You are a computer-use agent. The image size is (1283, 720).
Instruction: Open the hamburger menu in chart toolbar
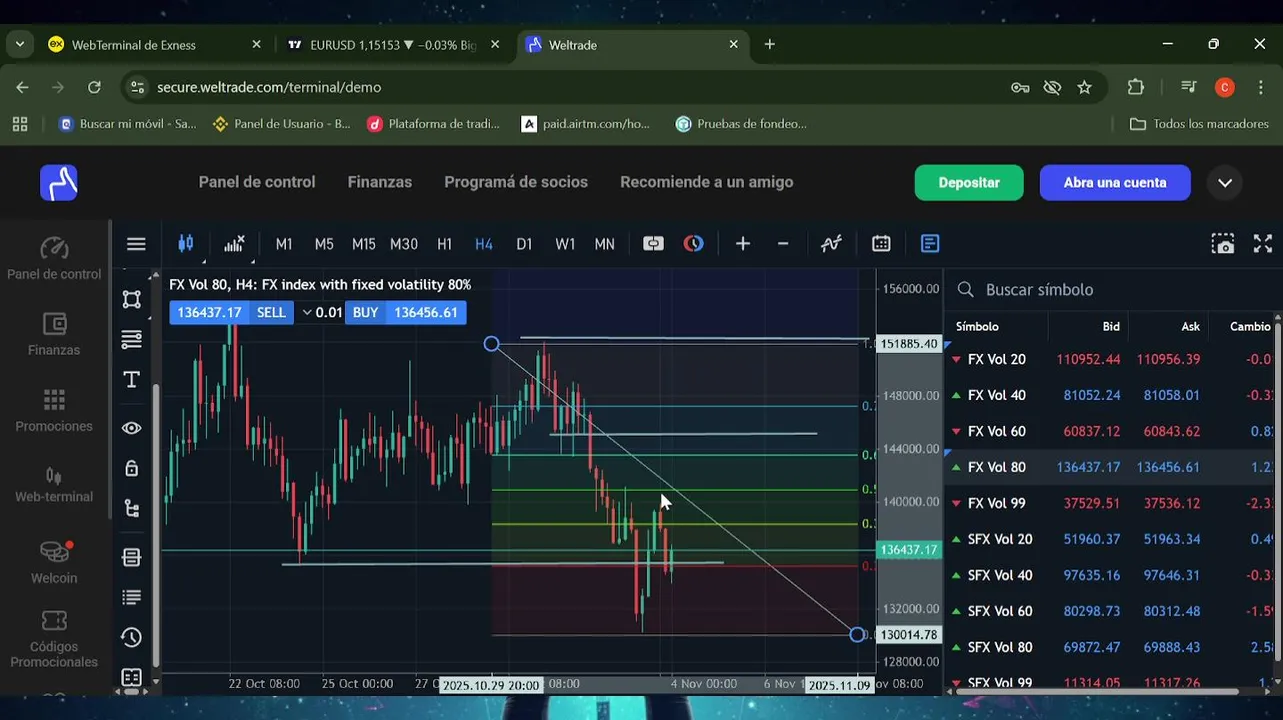click(136, 244)
